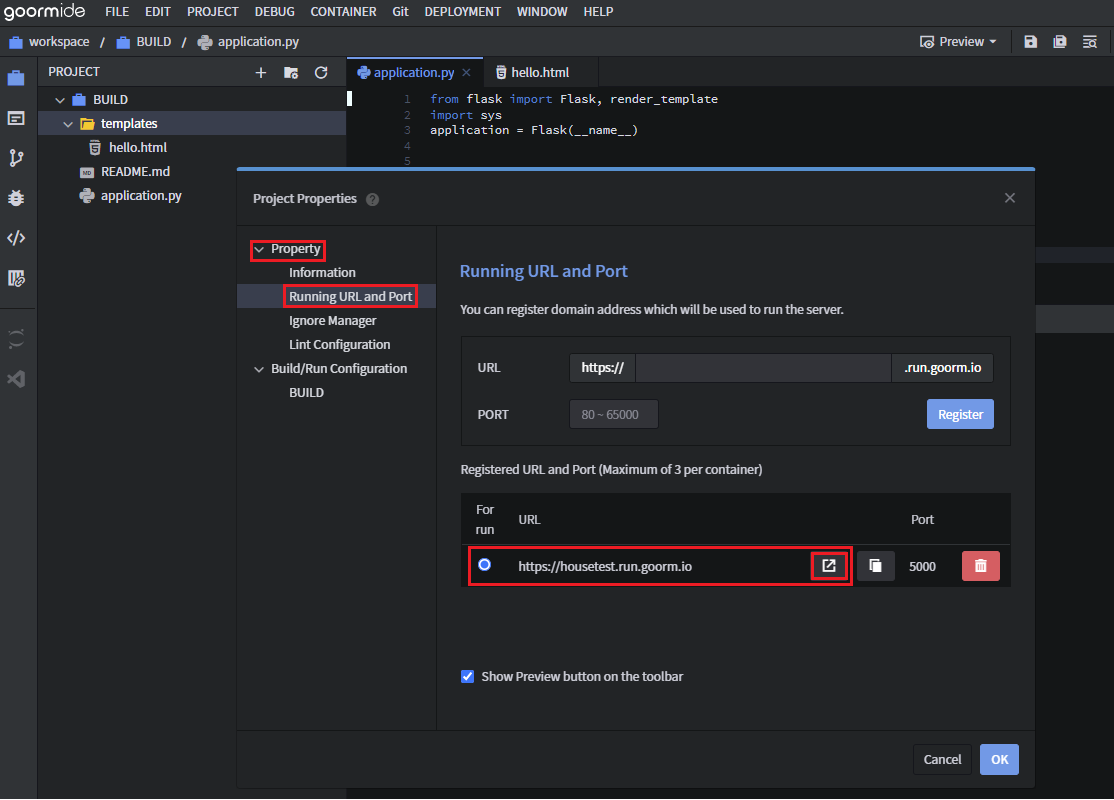The width and height of the screenshot is (1114, 800).
Task: Select Lint Configuration item
Action: (340, 345)
